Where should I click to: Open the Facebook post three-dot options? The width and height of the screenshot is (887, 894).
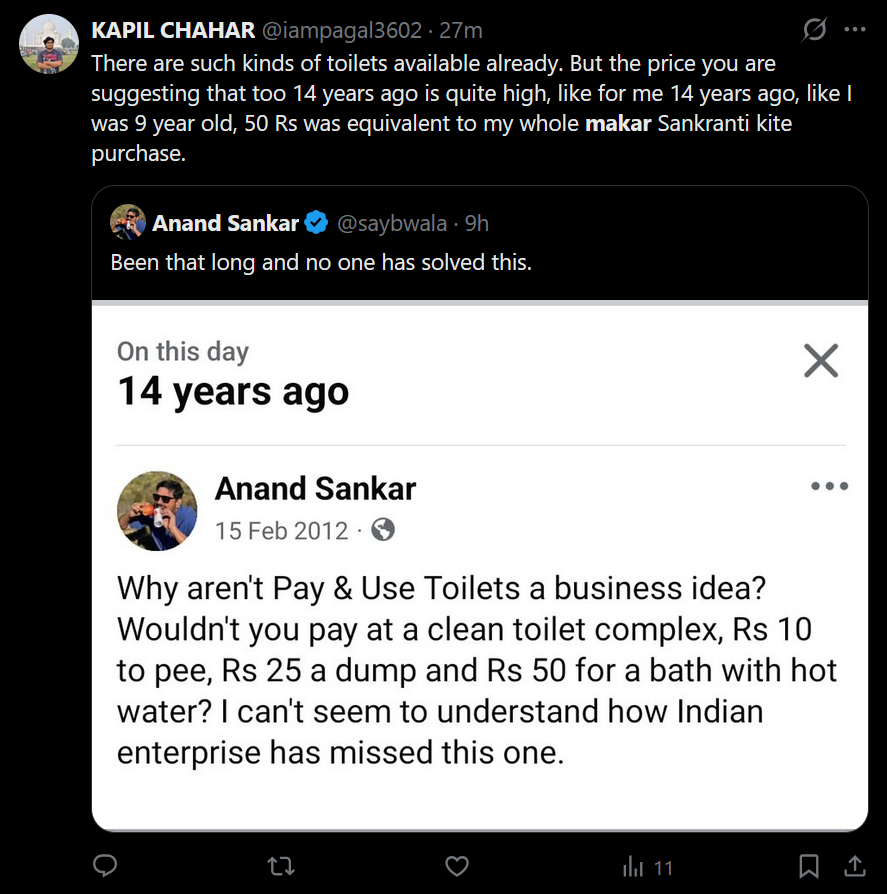[x=829, y=487]
